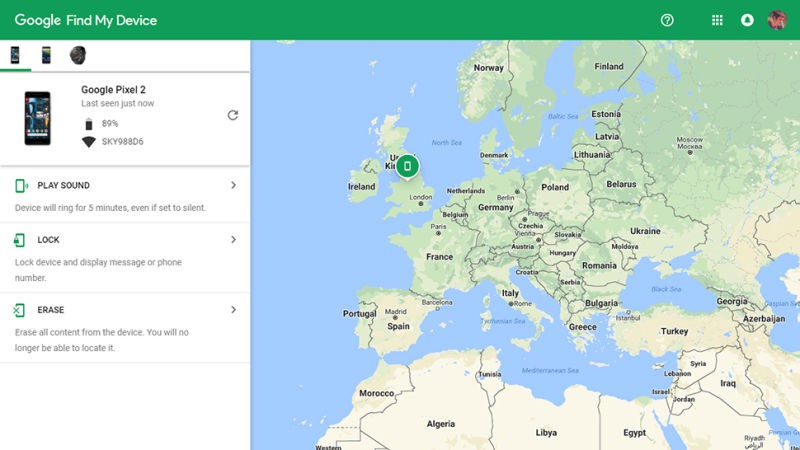Click the Google Pixel 2 phone image
Viewport: 800px width, 450px height.
coord(38,118)
